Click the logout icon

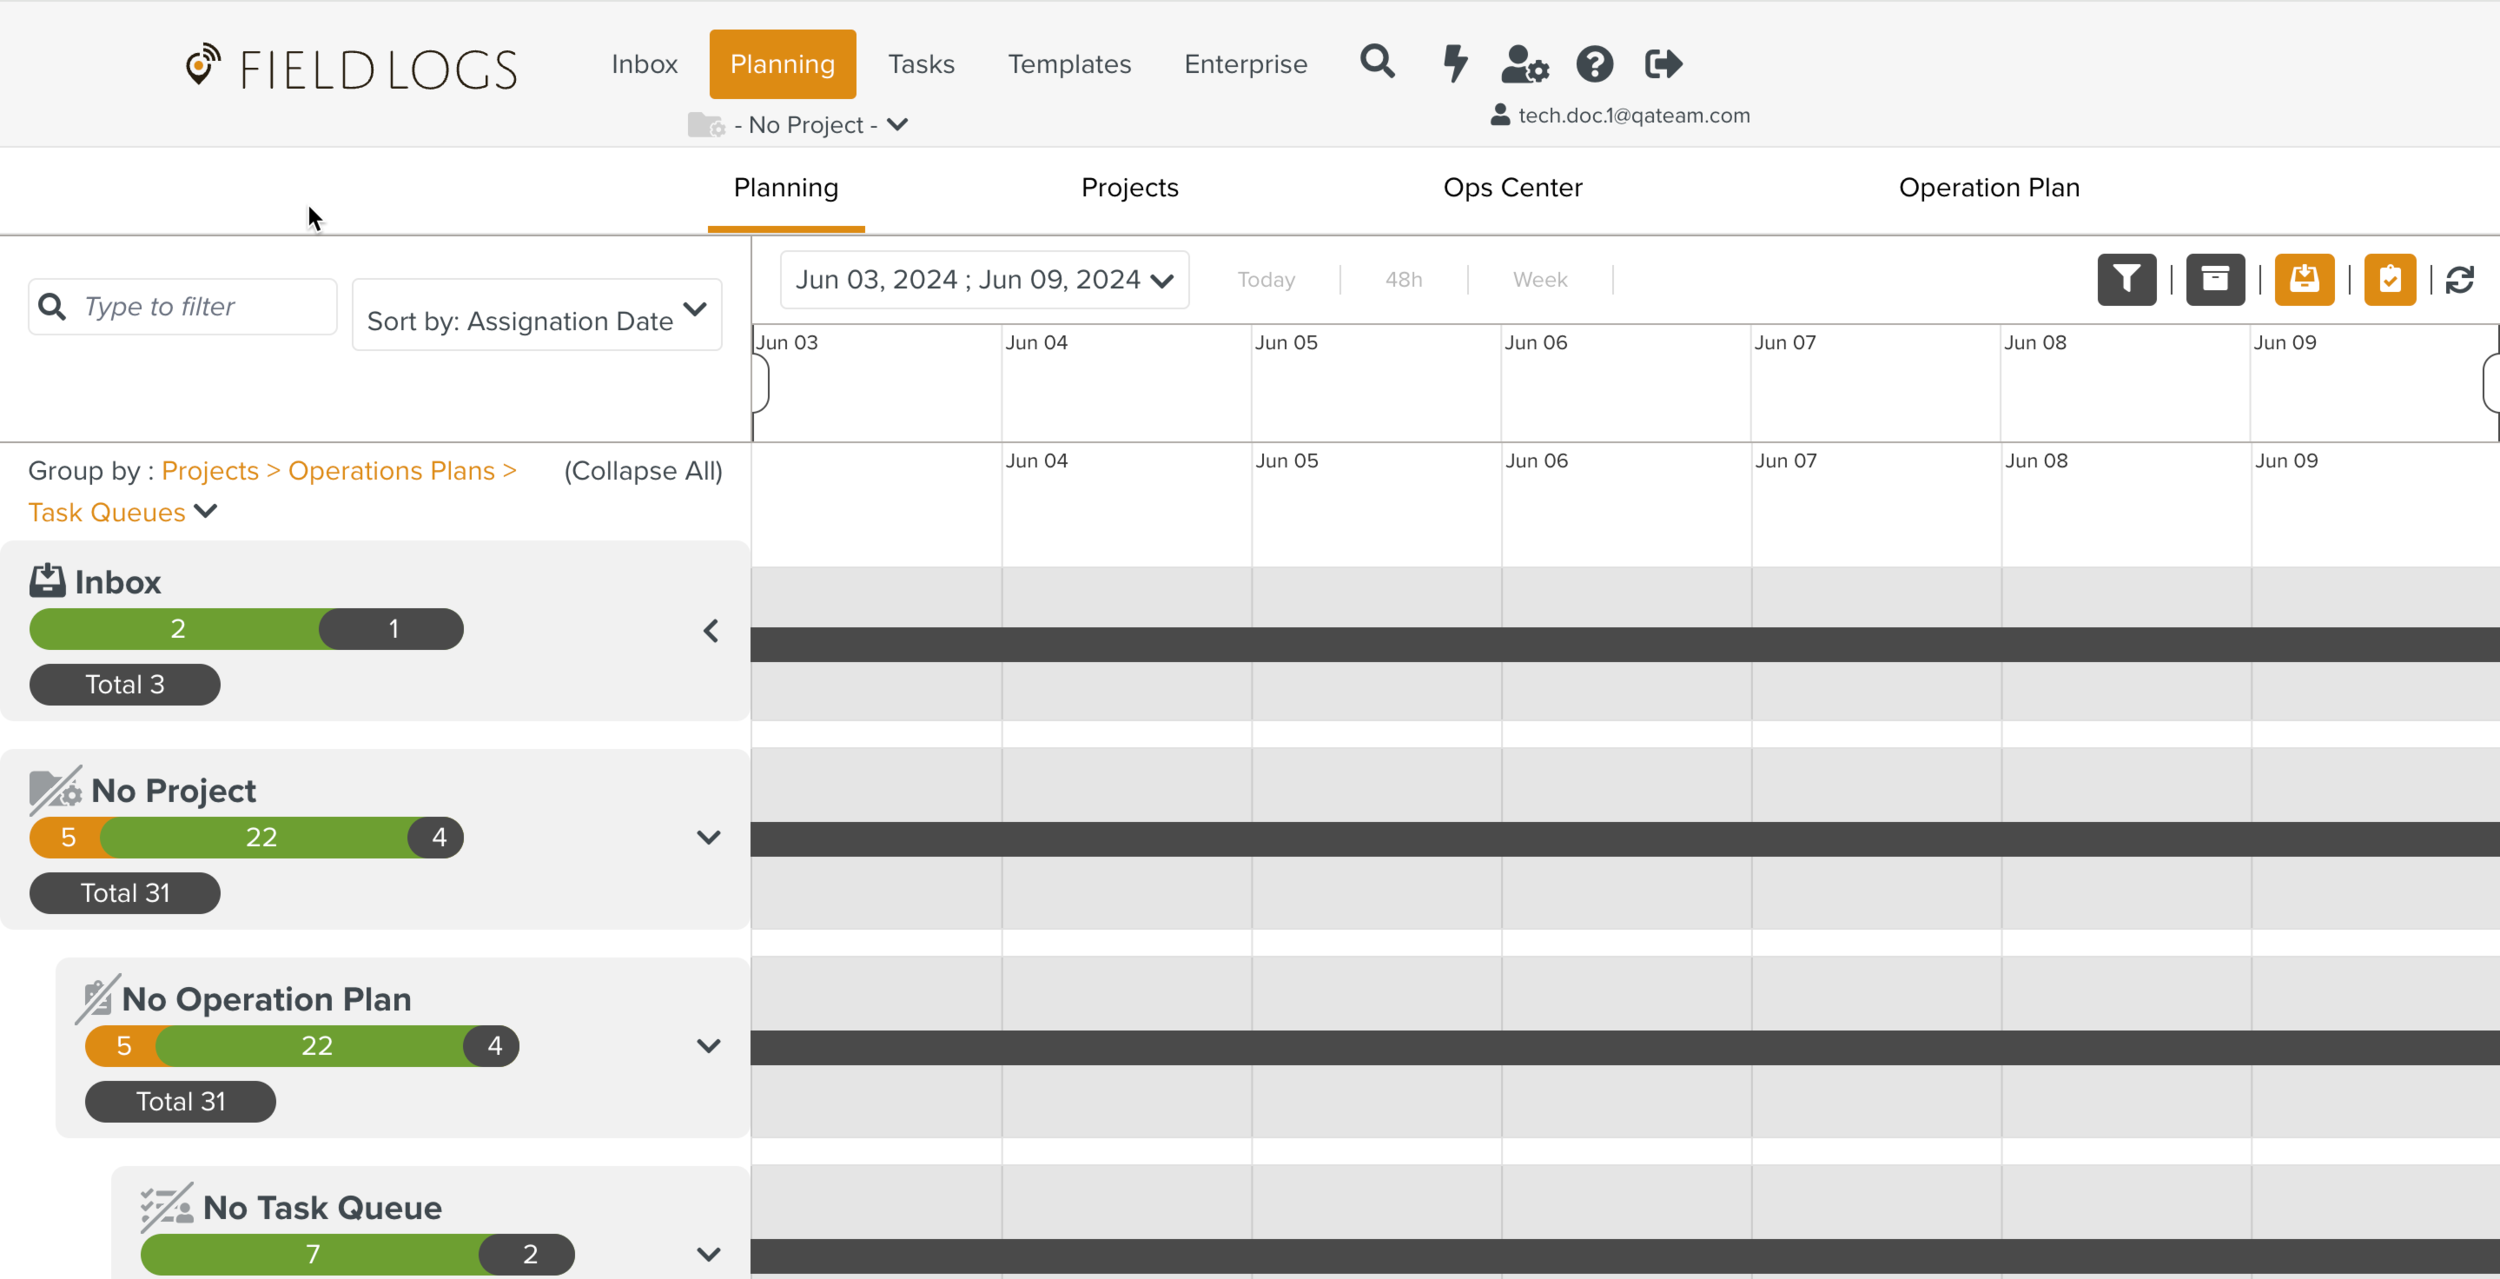(x=1663, y=64)
